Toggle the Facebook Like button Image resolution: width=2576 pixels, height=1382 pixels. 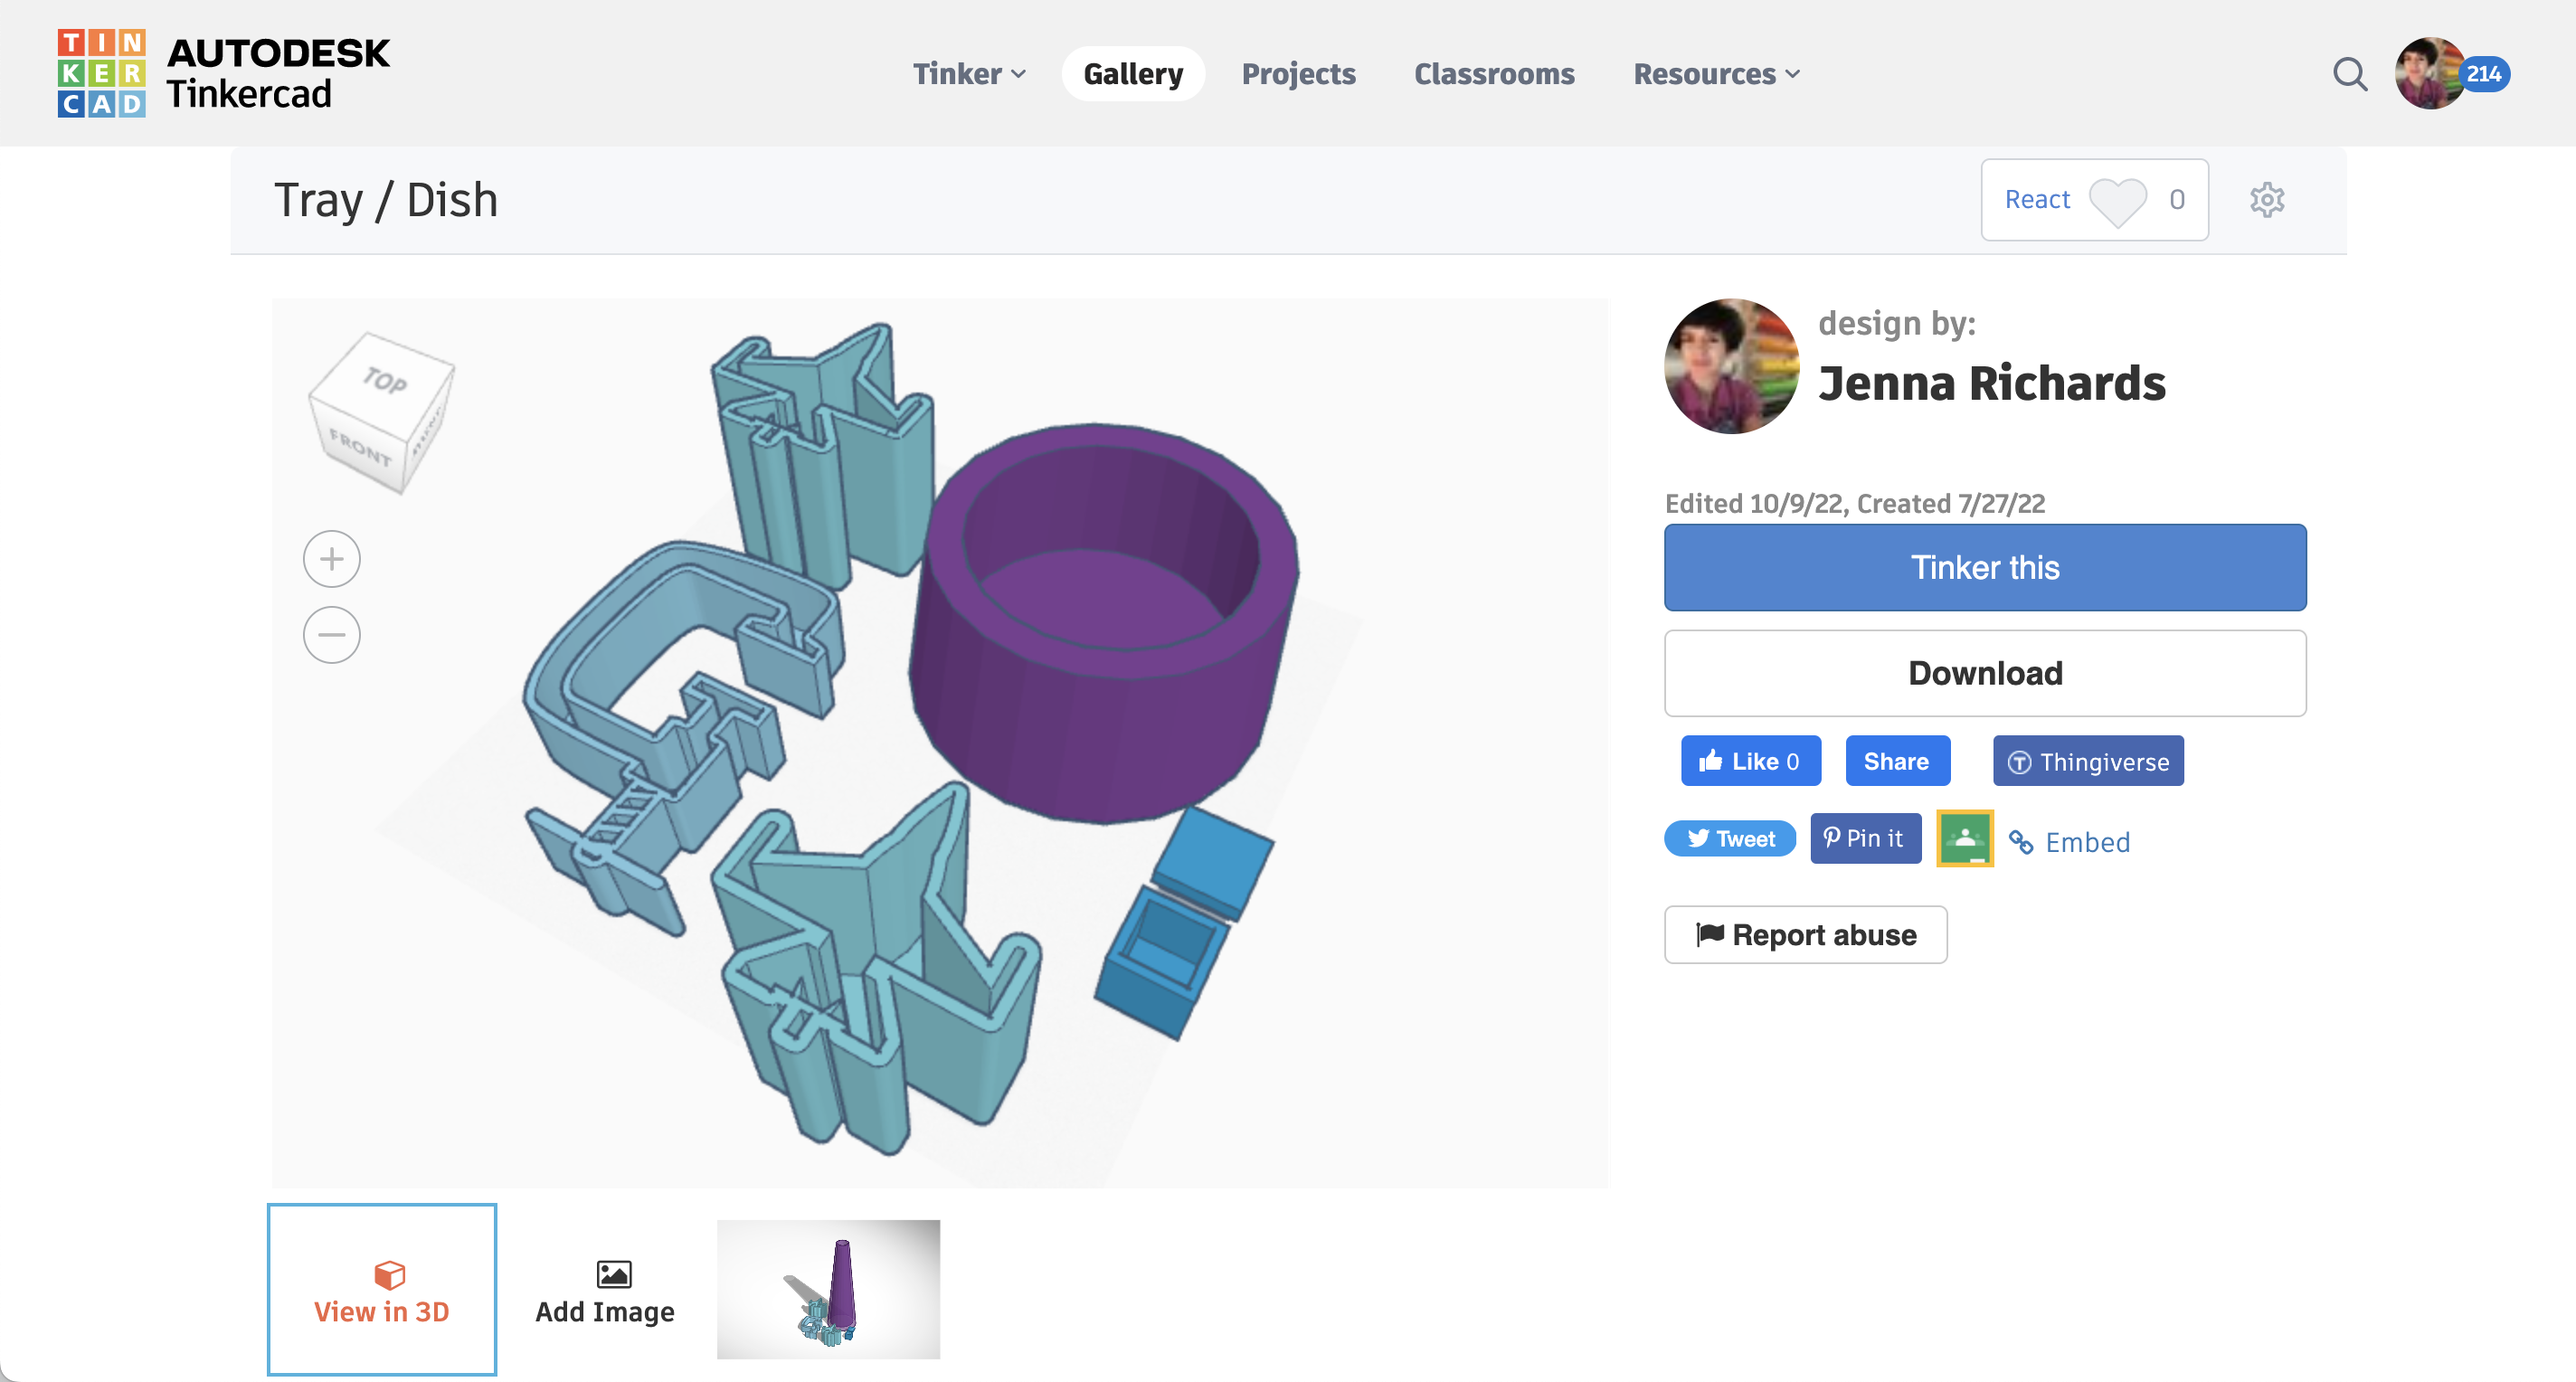coord(1750,762)
